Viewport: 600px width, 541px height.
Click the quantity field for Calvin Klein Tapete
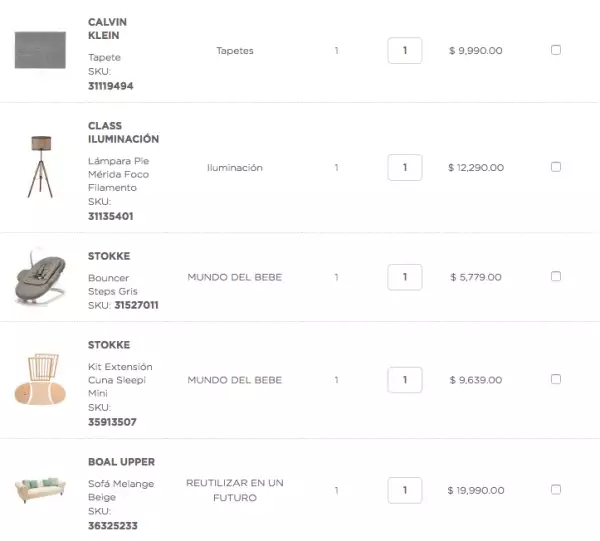pyautogui.click(x=405, y=50)
